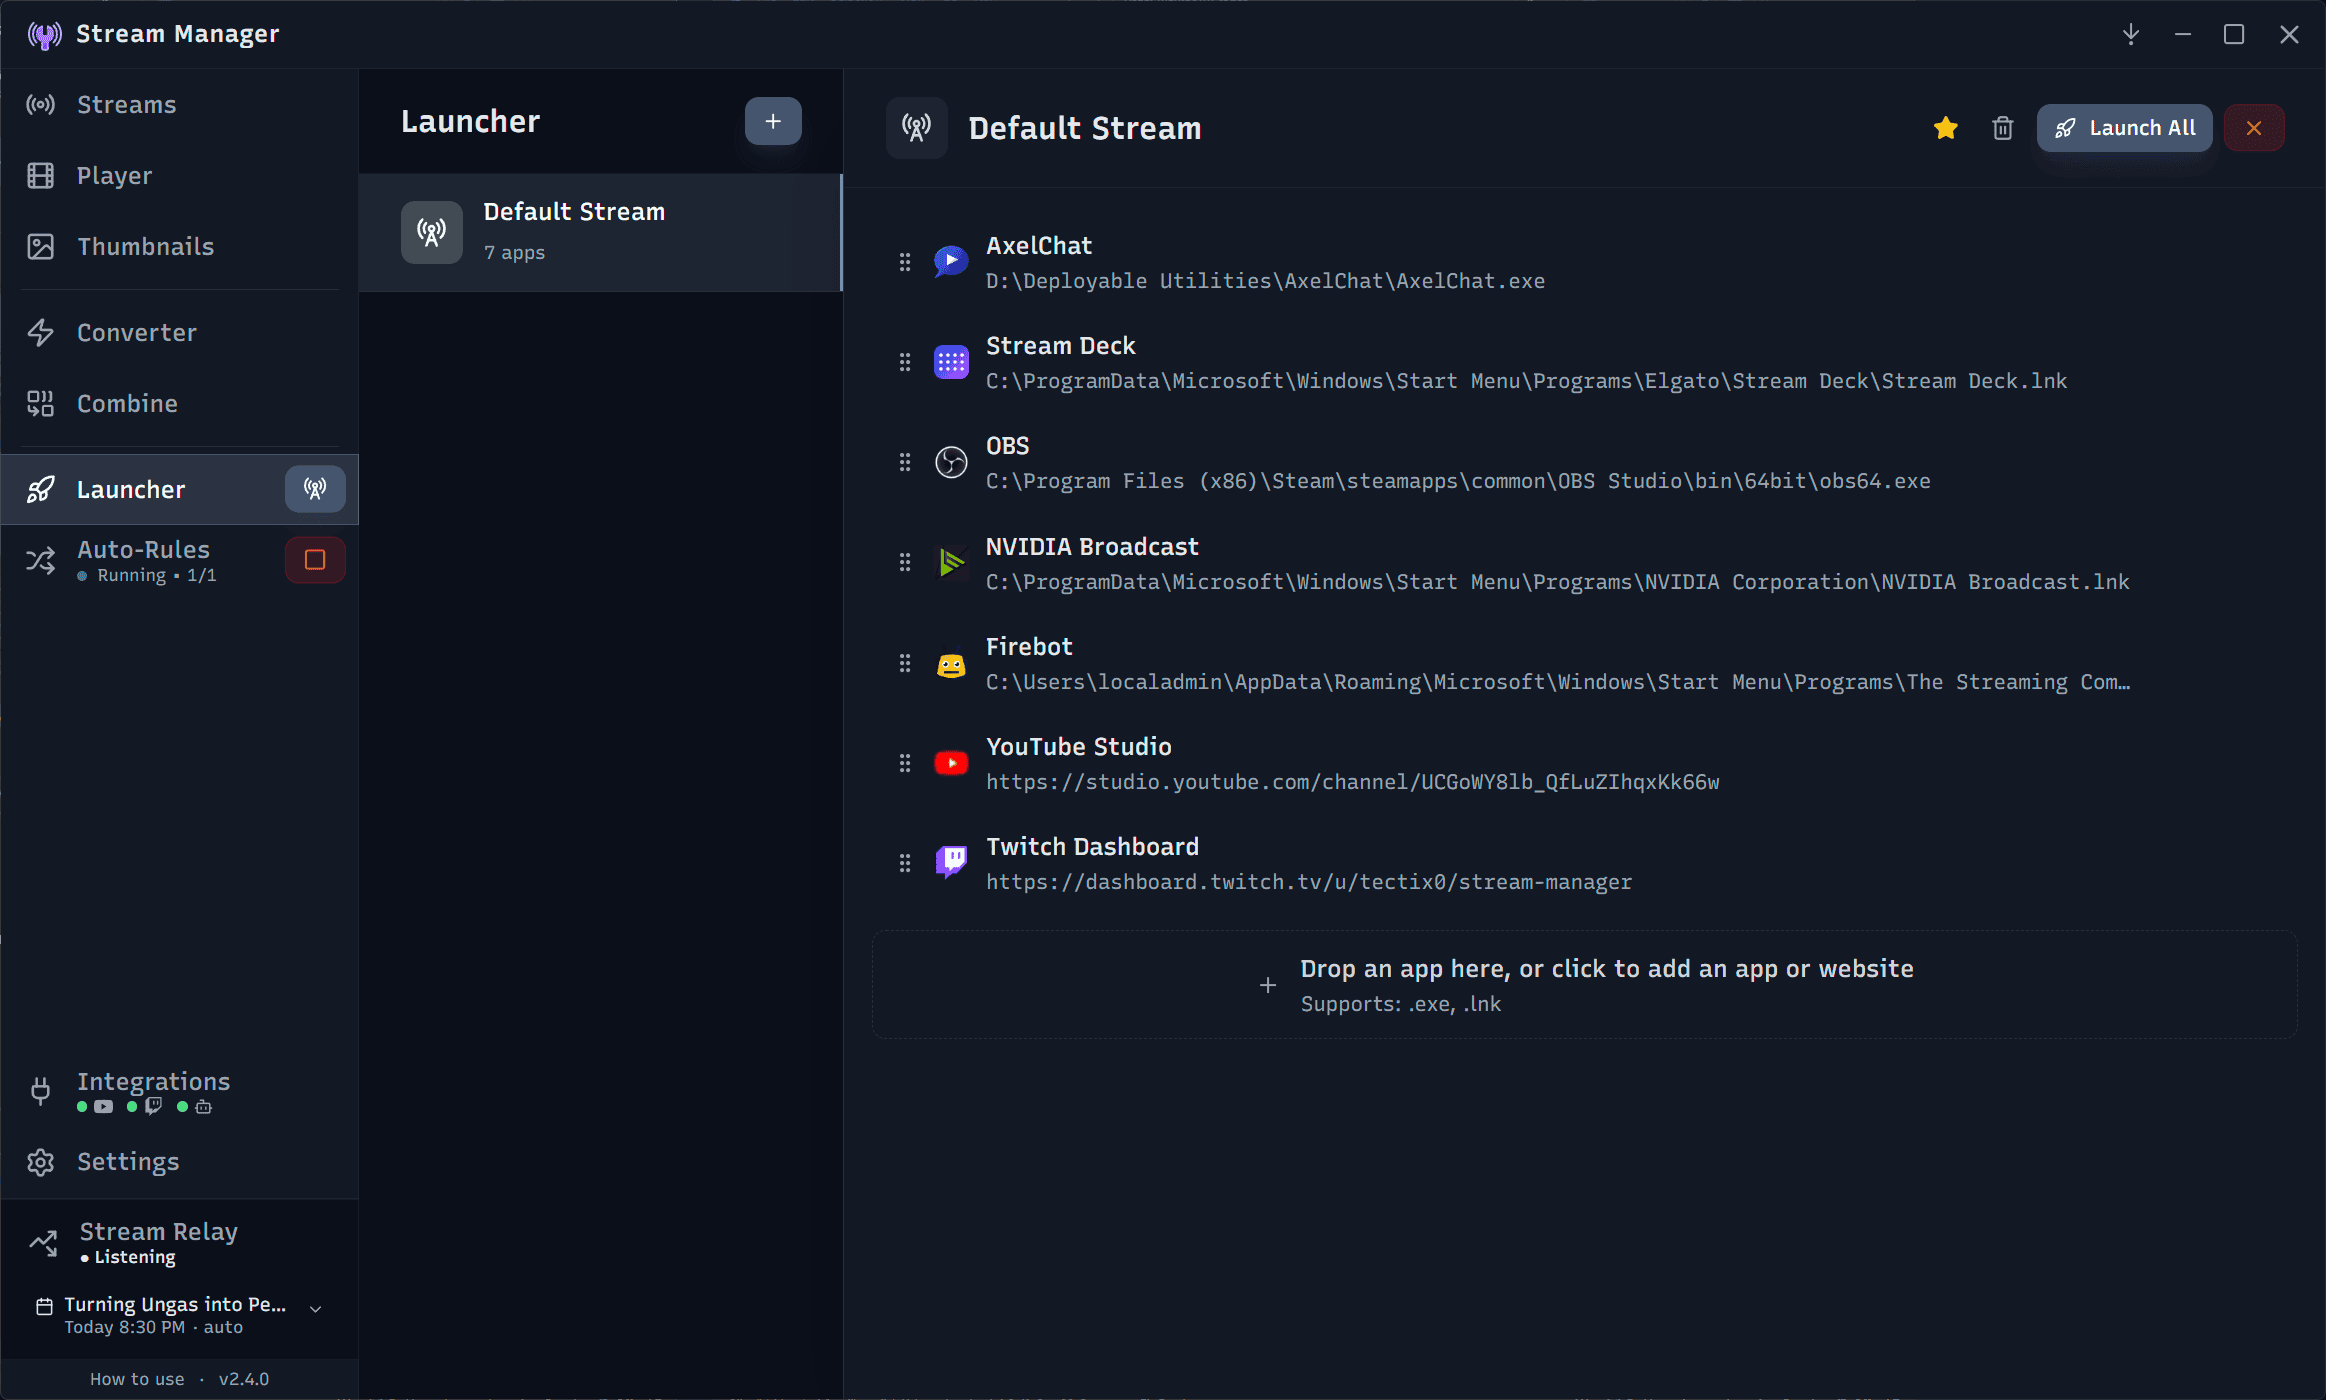Select the AxelChat entry name
Viewport: 2326px width, 1400px height.
(x=1039, y=246)
